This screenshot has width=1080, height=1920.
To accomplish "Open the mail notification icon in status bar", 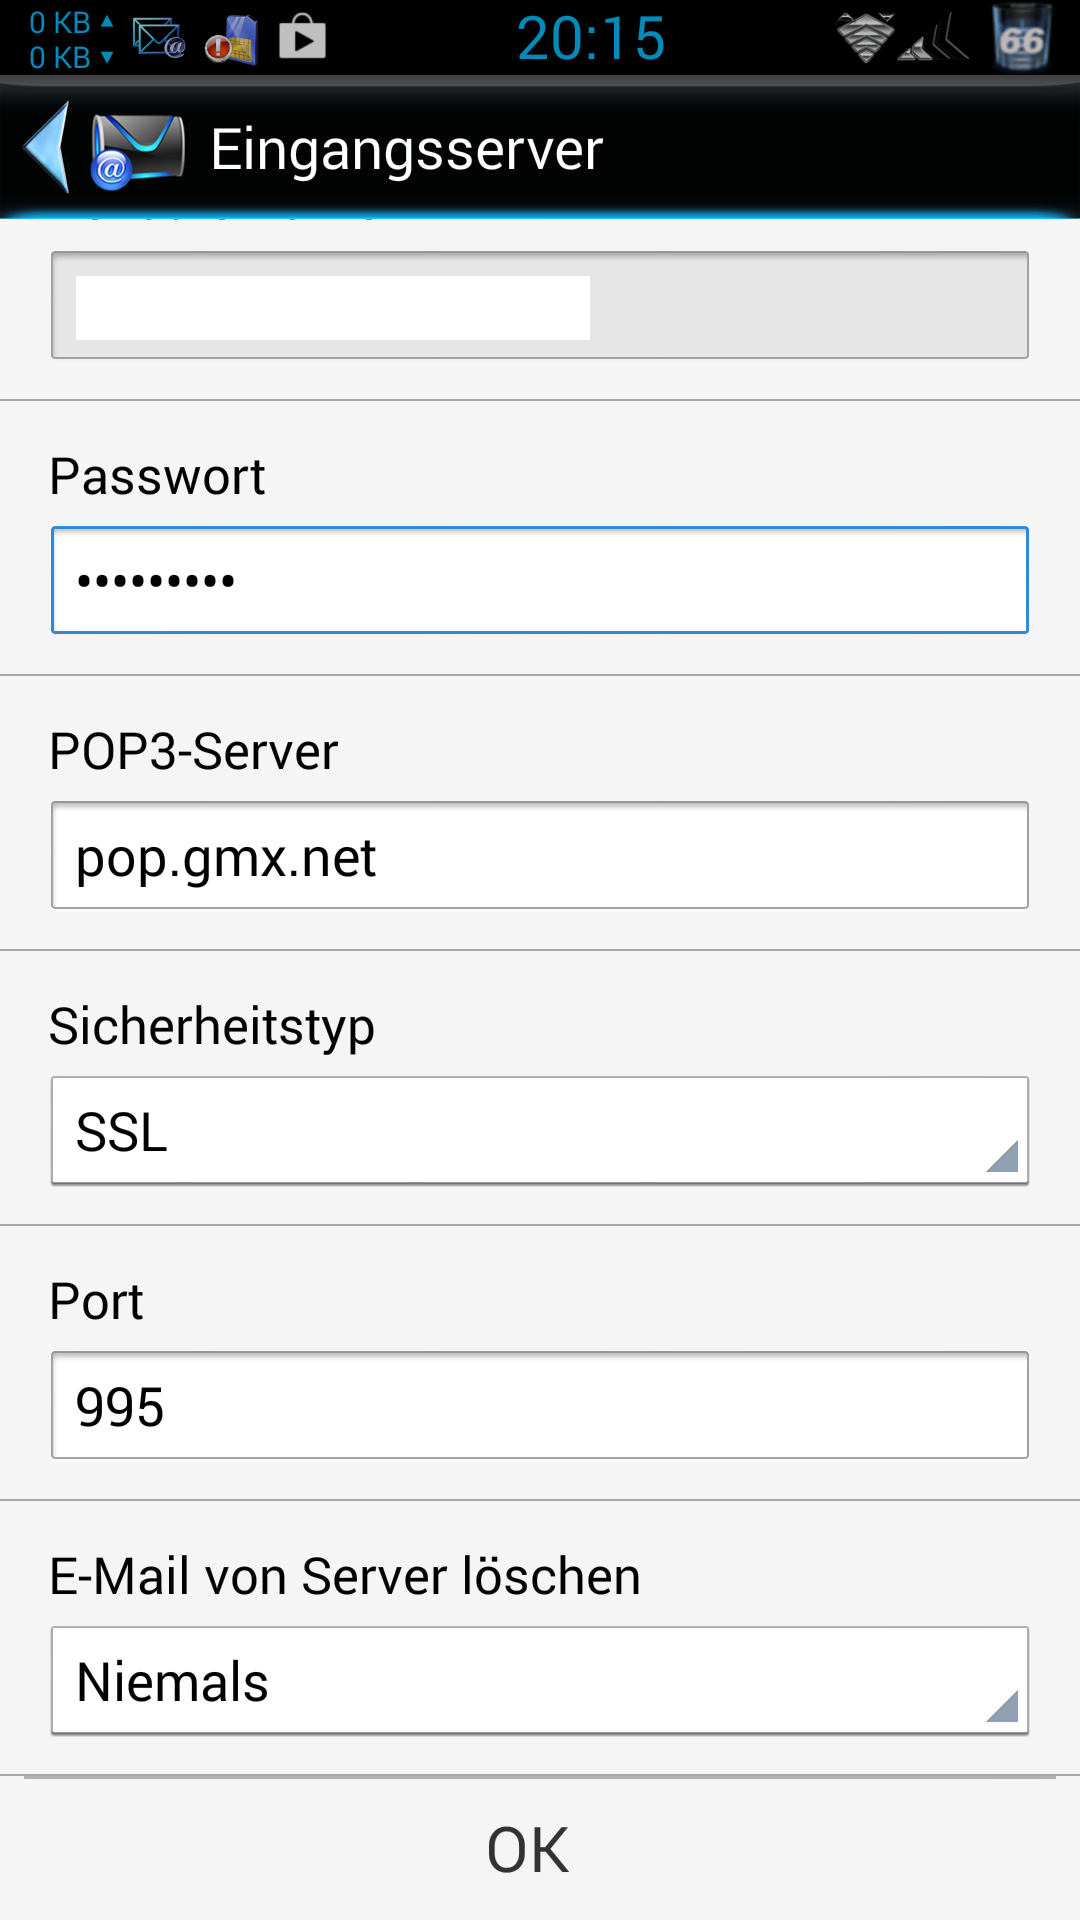I will tap(158, 38).
